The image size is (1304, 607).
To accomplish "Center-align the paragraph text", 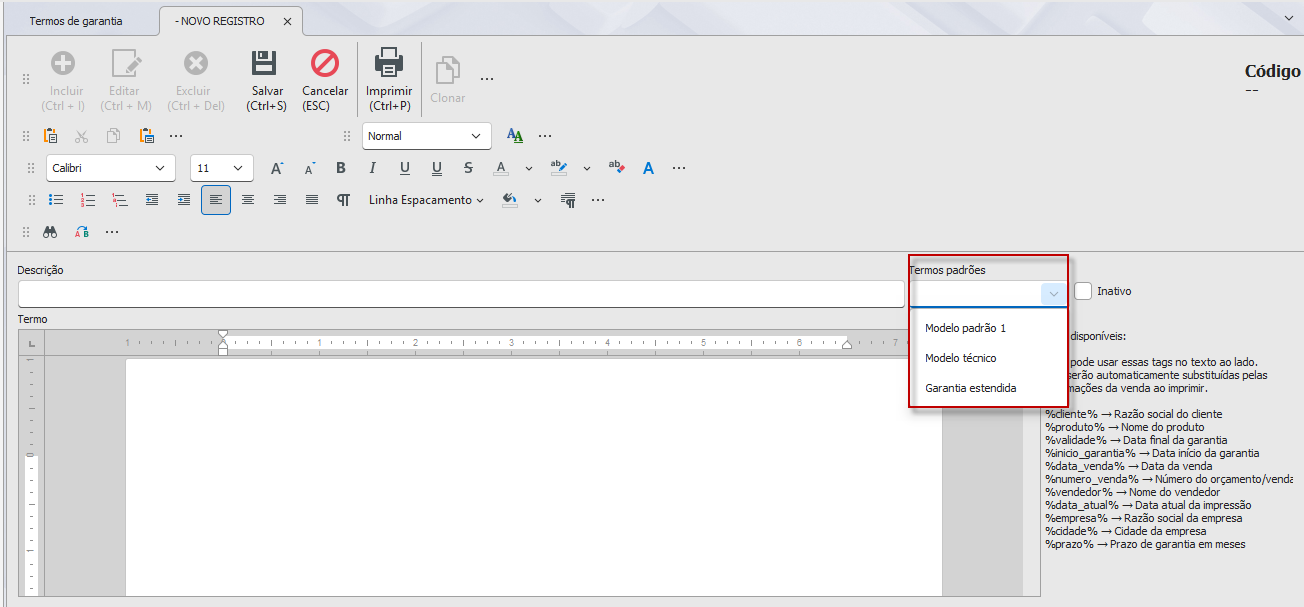I will click(248, 200).
